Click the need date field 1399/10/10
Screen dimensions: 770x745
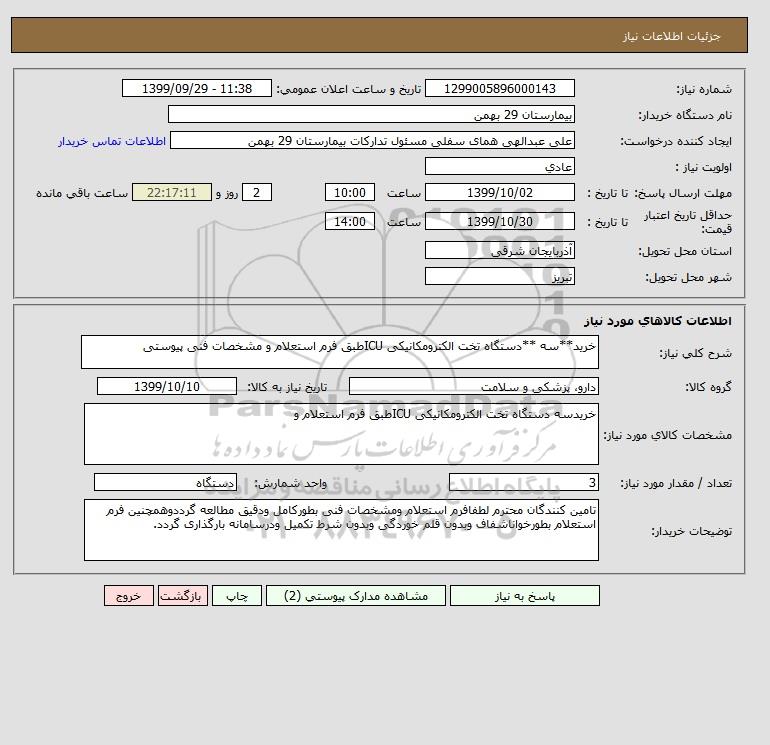tap(167, 387)
